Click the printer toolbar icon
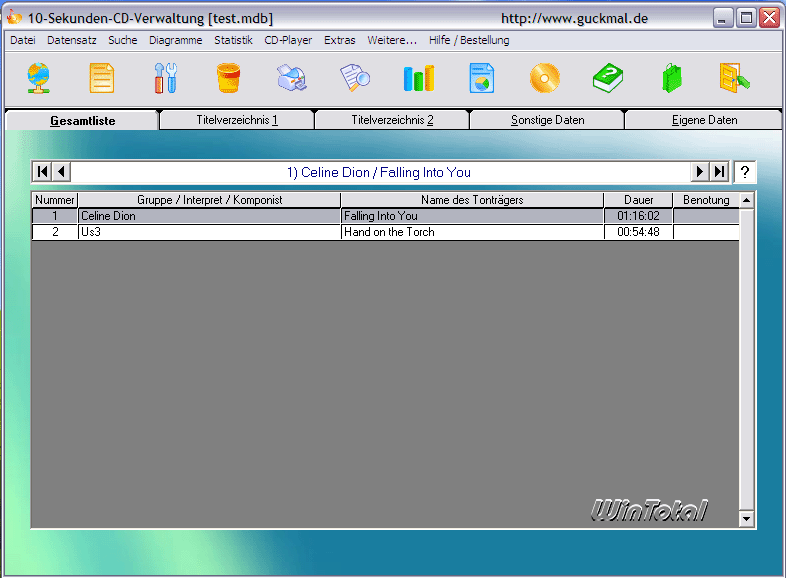 pos(292,78)
